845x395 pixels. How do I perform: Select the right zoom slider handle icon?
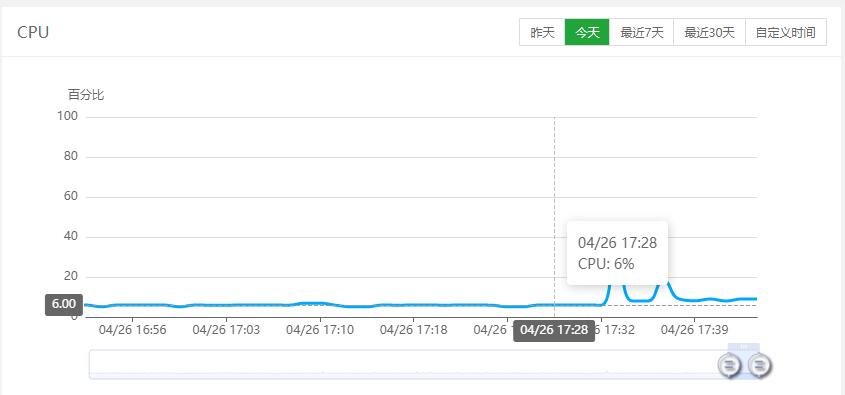pos(760,365)
